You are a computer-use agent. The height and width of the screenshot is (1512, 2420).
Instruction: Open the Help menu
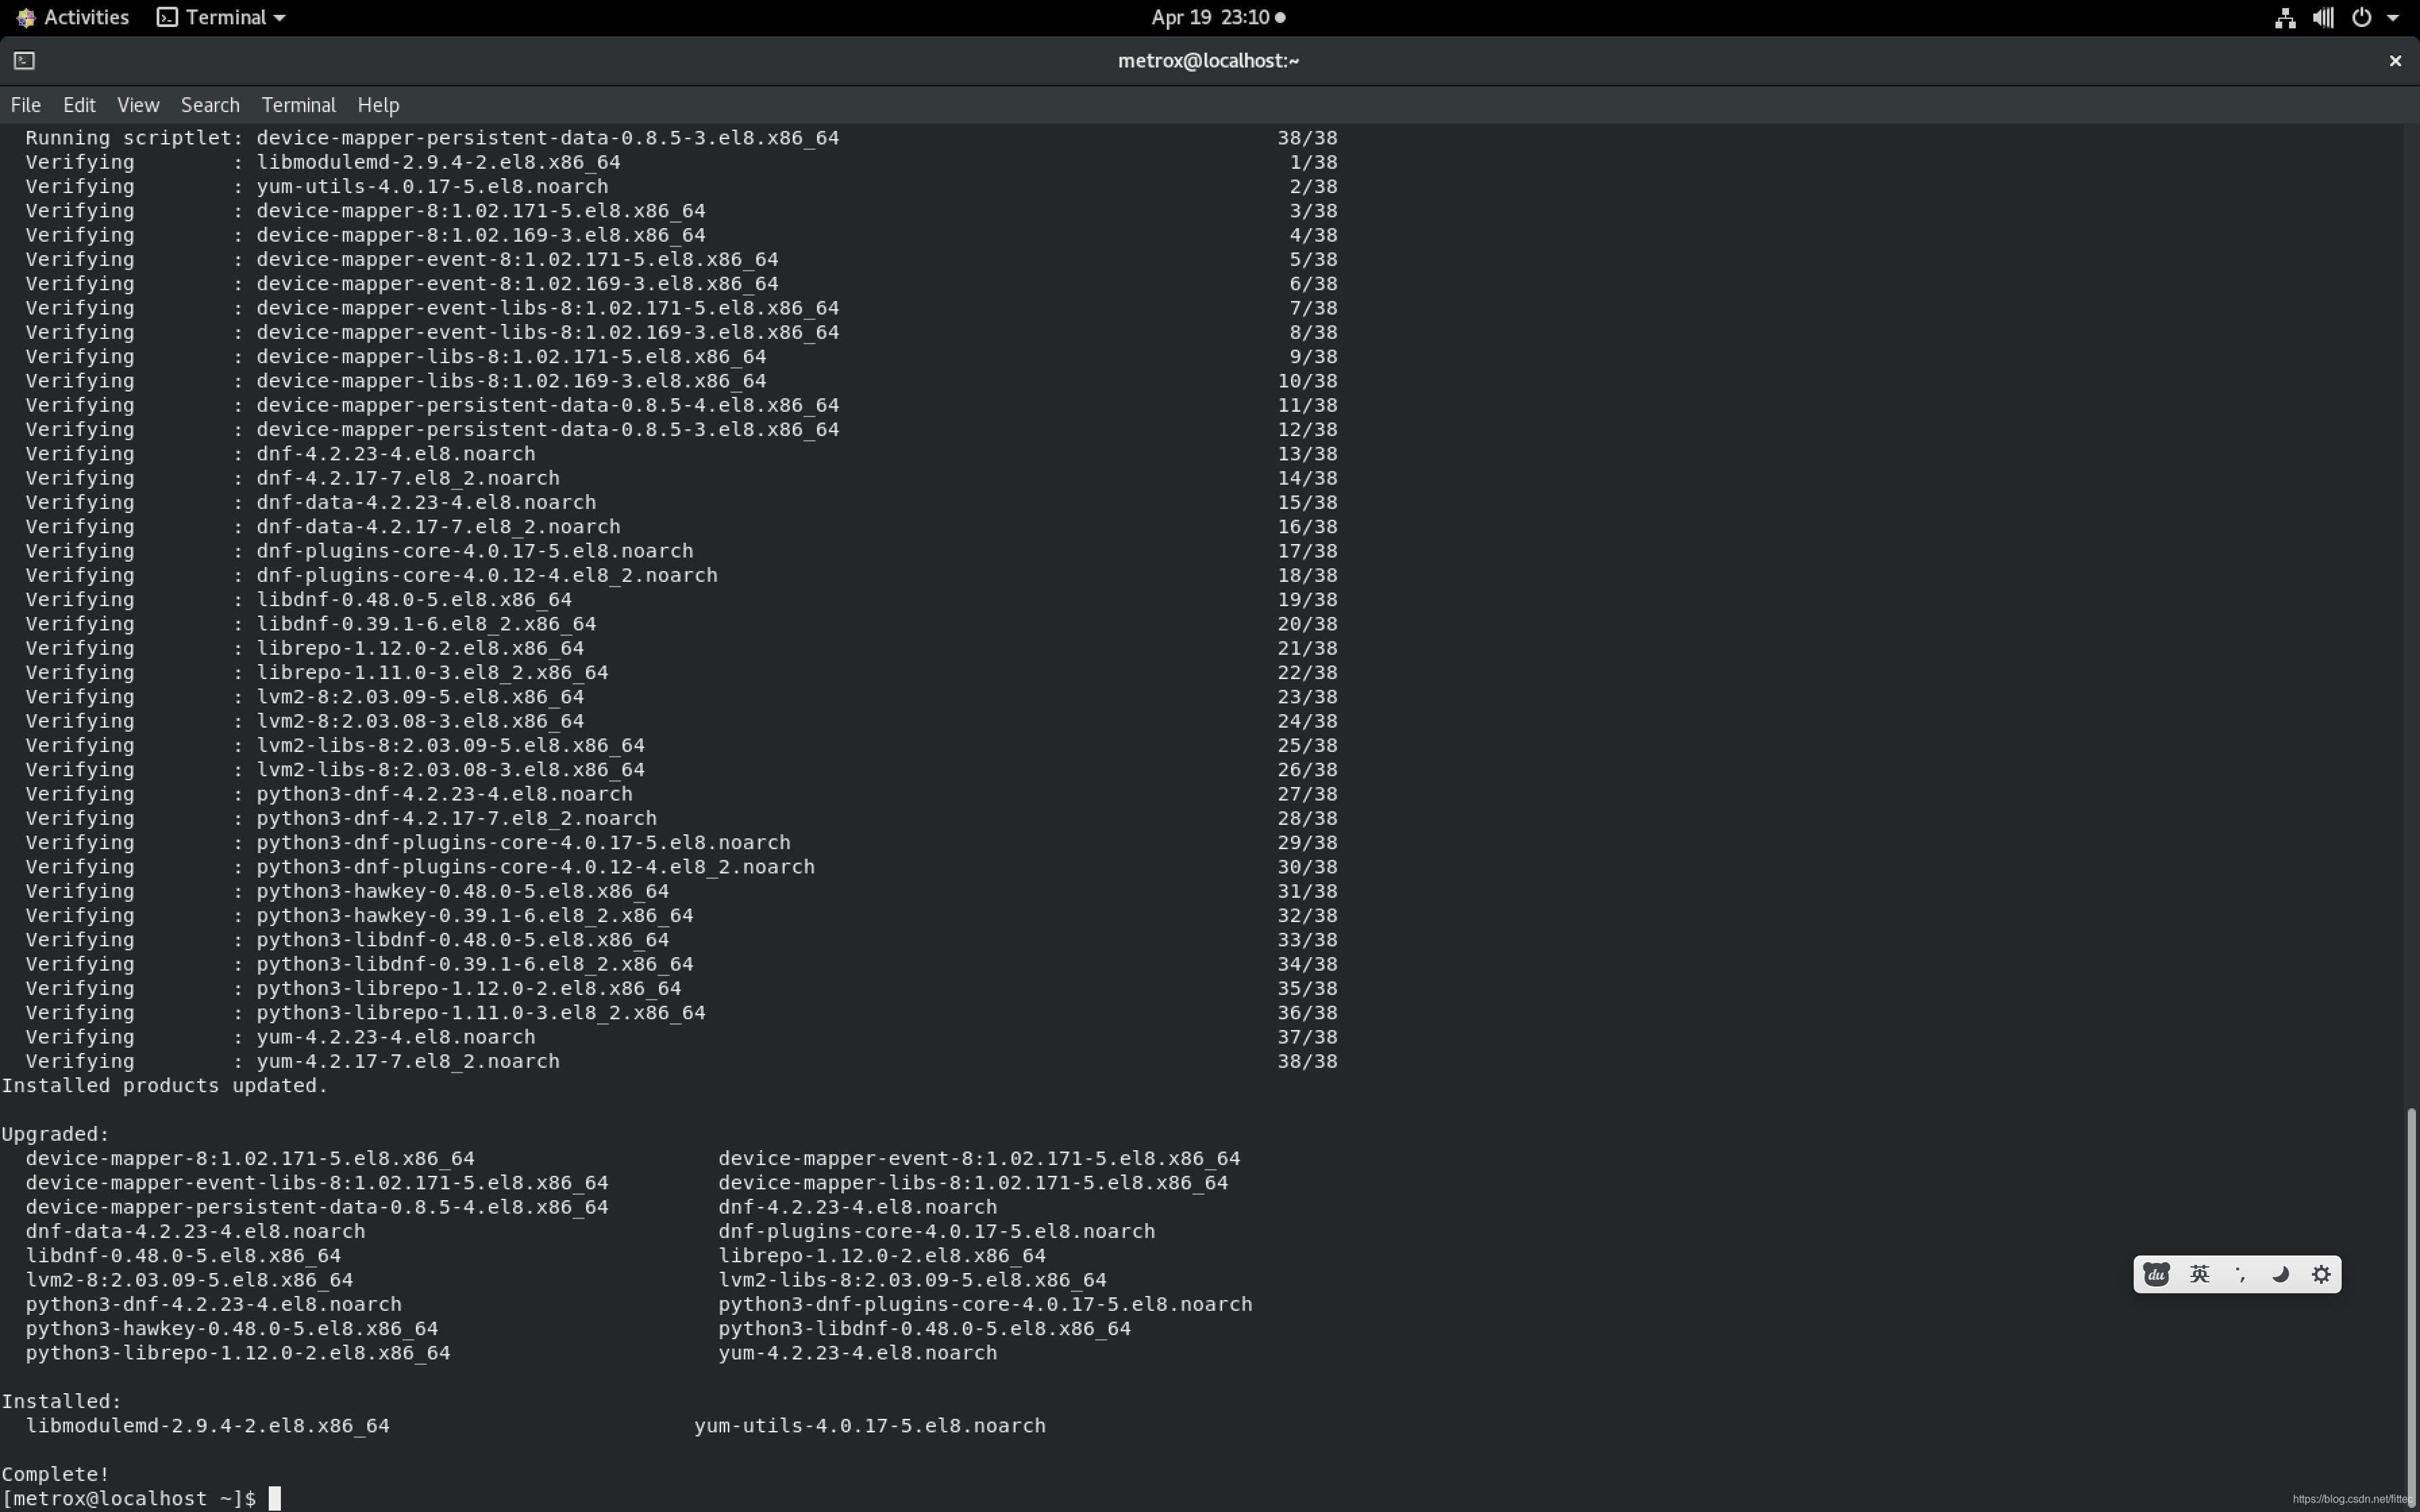(378, 105)
